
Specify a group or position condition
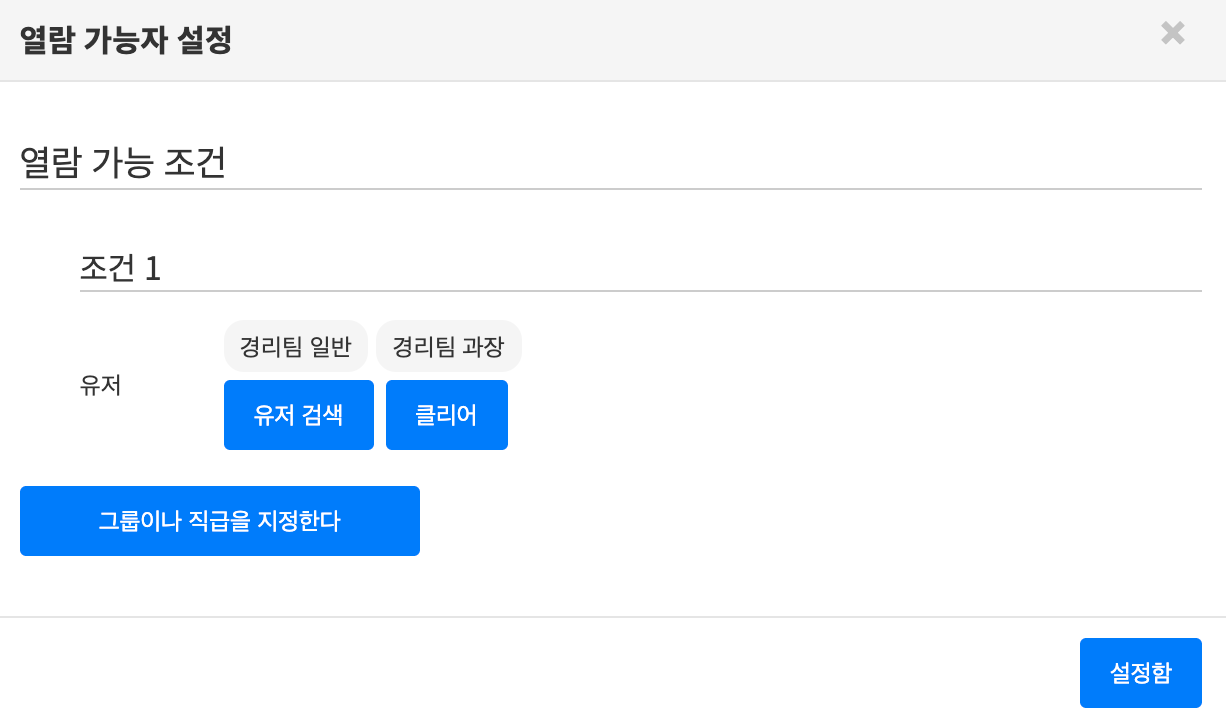(x=219, y=521)
